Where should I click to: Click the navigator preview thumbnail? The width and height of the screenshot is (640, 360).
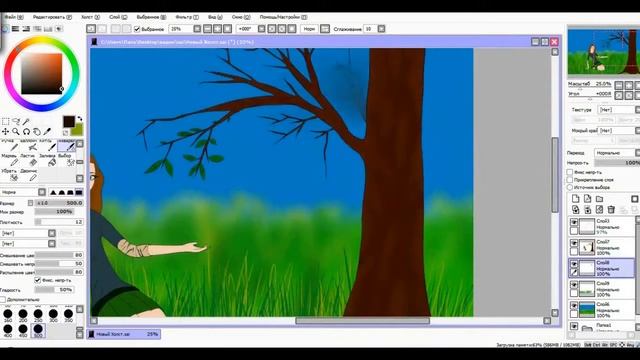tap(604, 52)
